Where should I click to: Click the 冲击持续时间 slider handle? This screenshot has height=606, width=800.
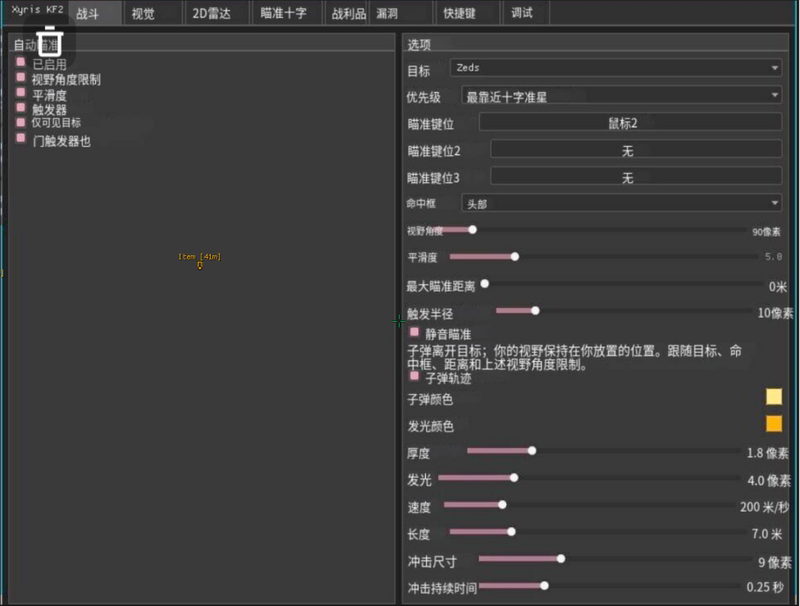click(x=544, y=586)
